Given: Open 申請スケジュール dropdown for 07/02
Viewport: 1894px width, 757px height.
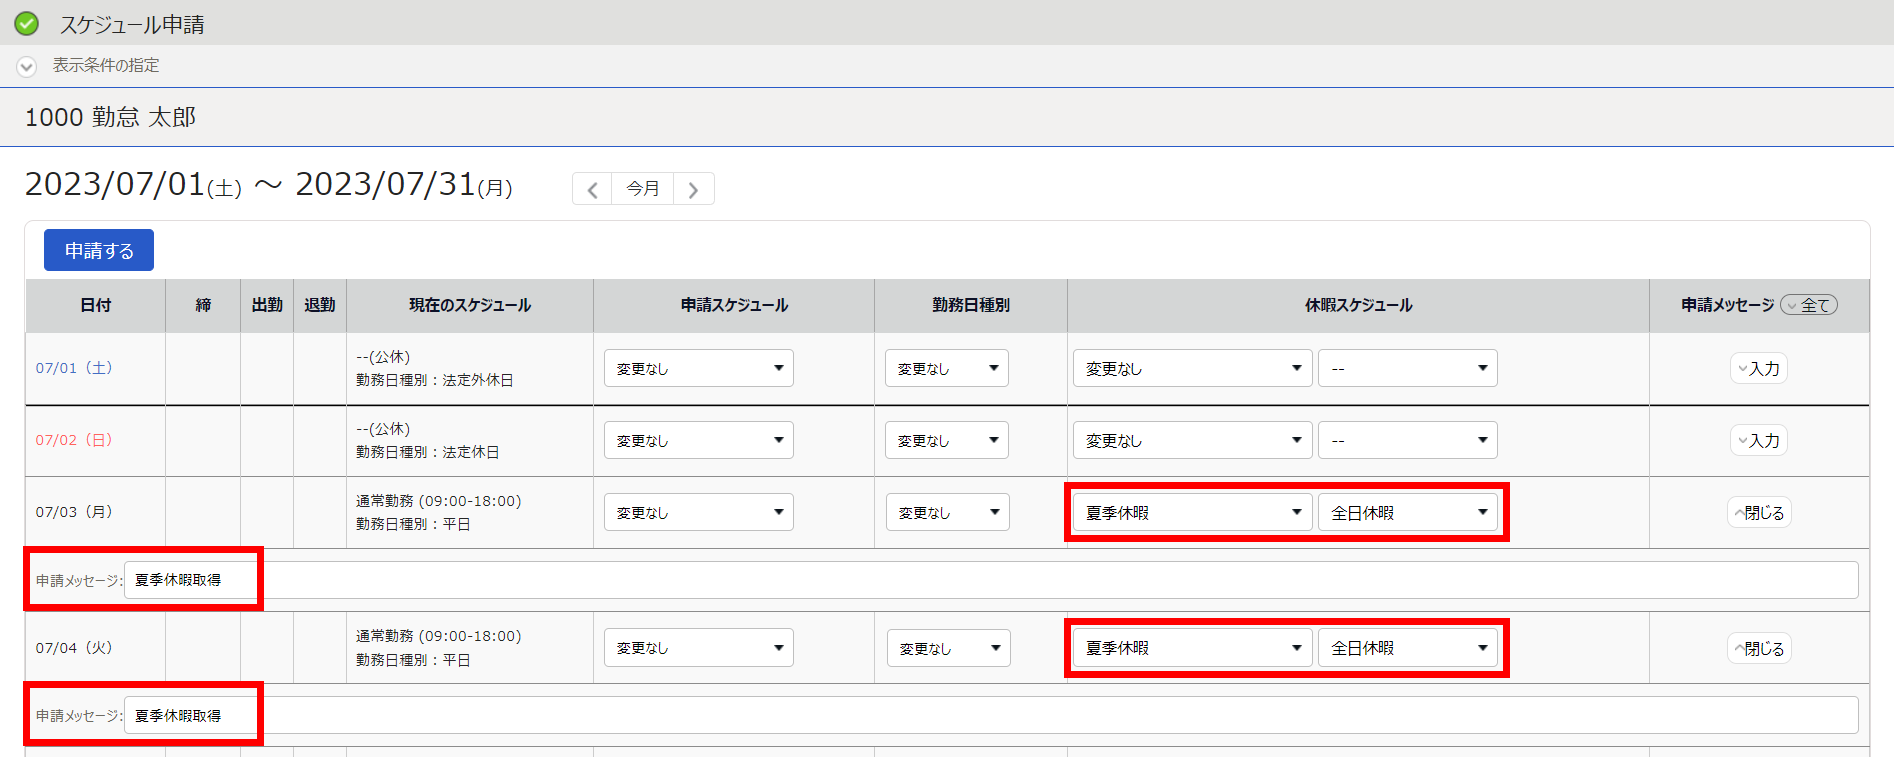Looking at the screenshot, I should click(x=699, y=440).
